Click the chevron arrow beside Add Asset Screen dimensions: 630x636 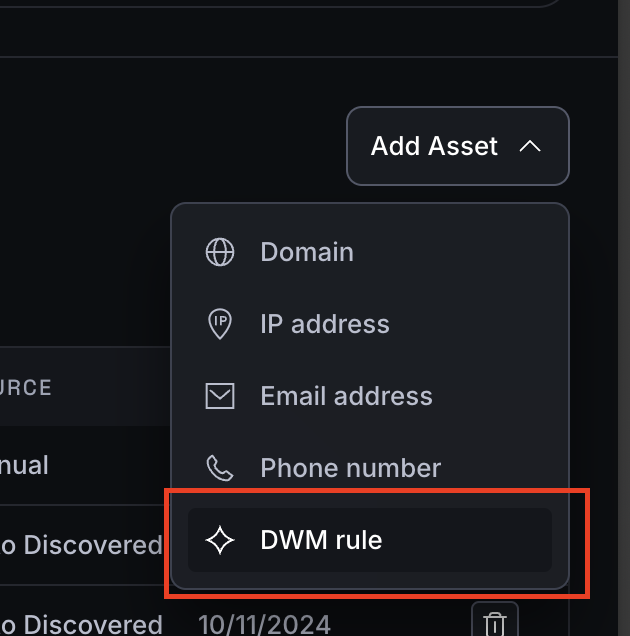coord(530,146)
